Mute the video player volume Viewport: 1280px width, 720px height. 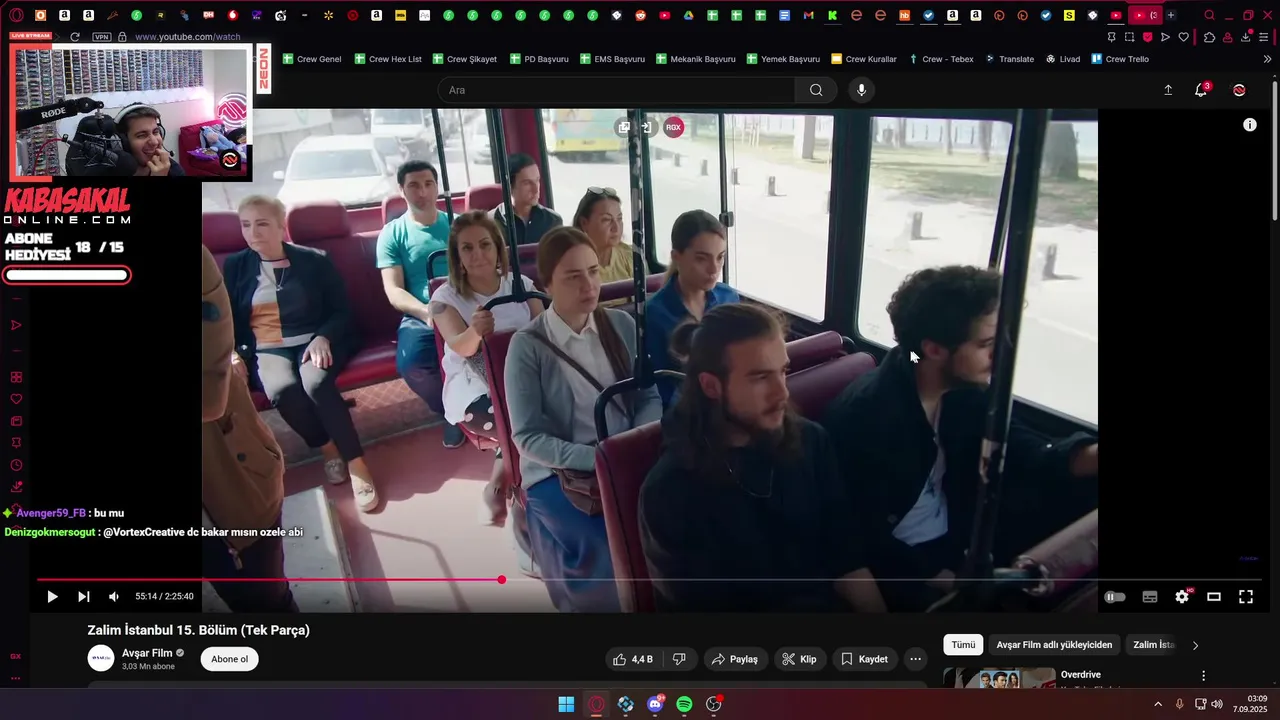[114, 597]
